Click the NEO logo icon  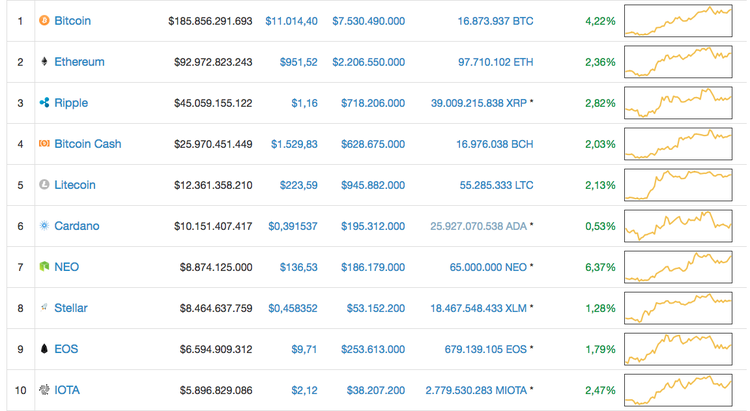point(44,267)
